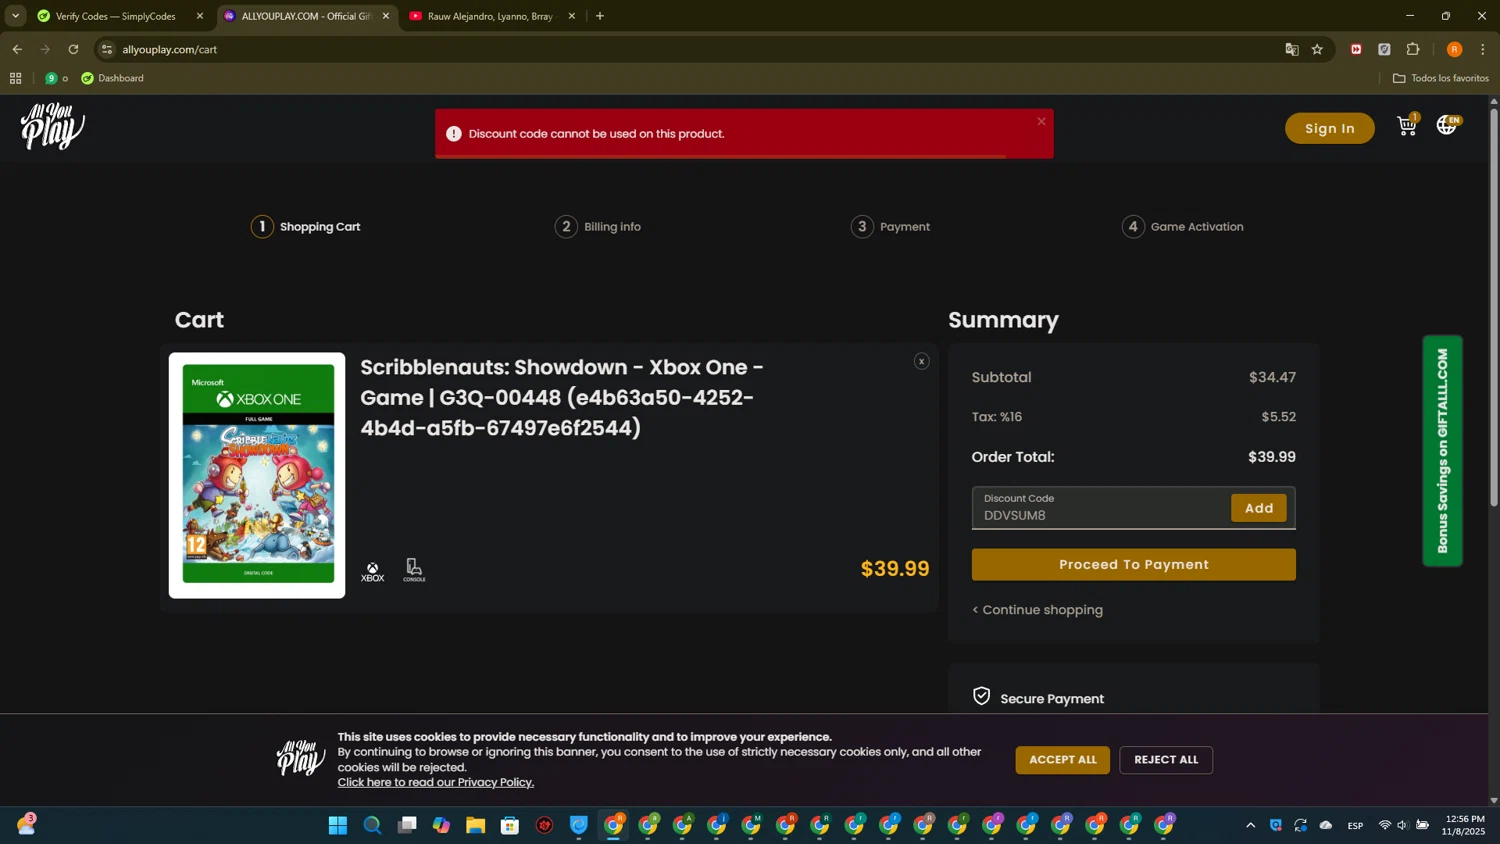Image resolution: width=1500 pixels, height=844 pixels.
Task: Go to step 3 Payment
Action: pyautogui.click(x=890, y=227)
